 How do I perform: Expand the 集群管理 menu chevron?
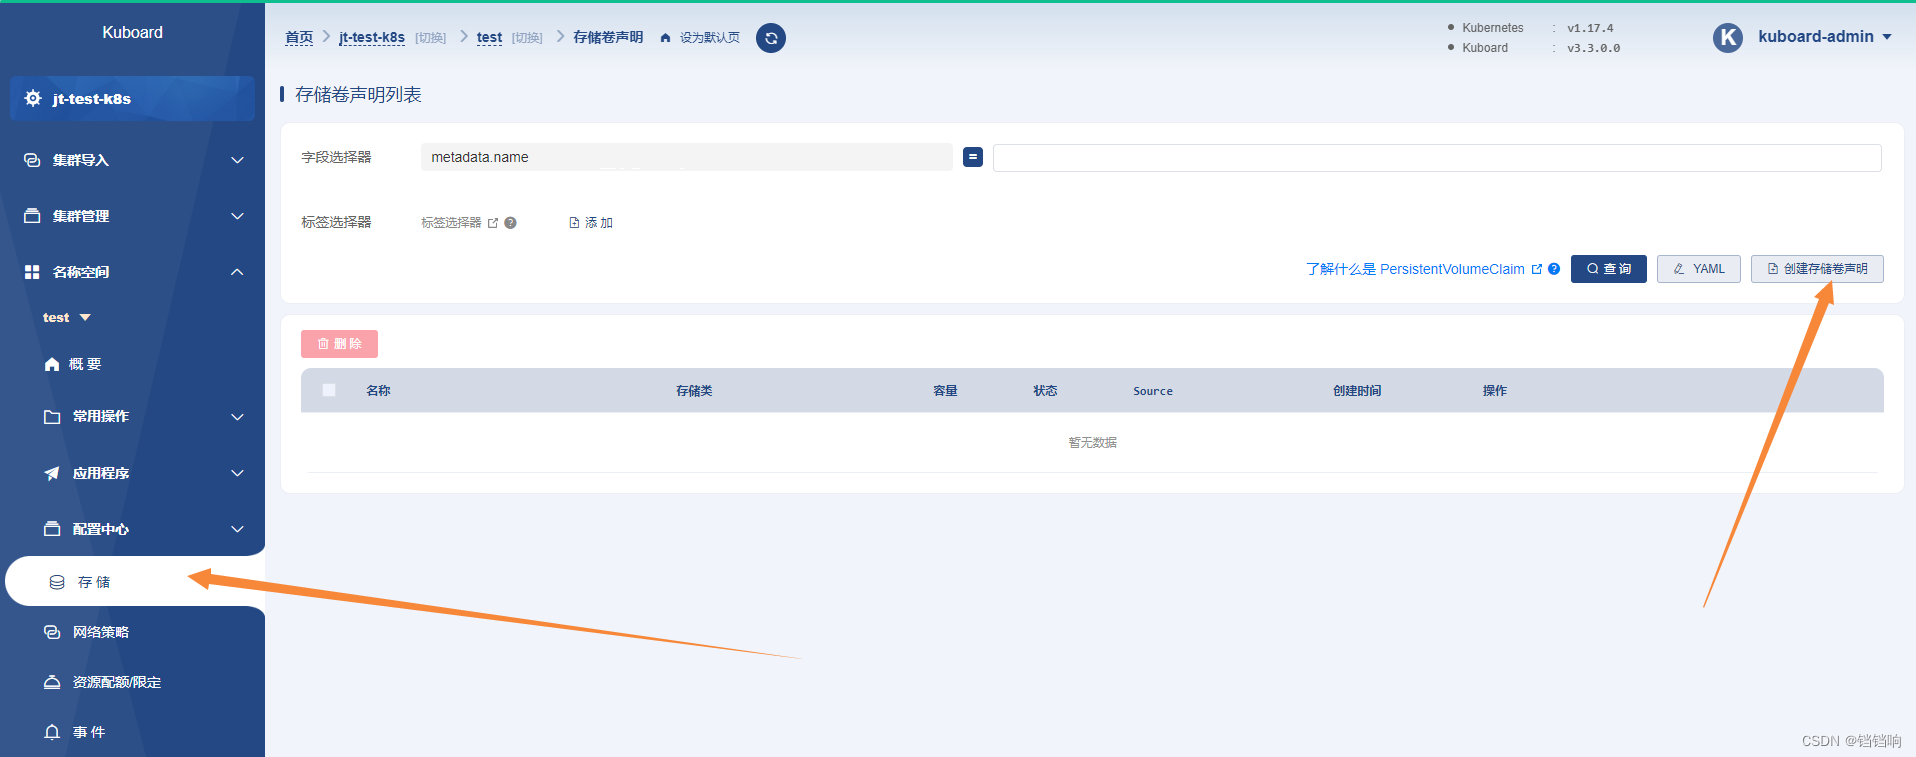tap(237, 216)
